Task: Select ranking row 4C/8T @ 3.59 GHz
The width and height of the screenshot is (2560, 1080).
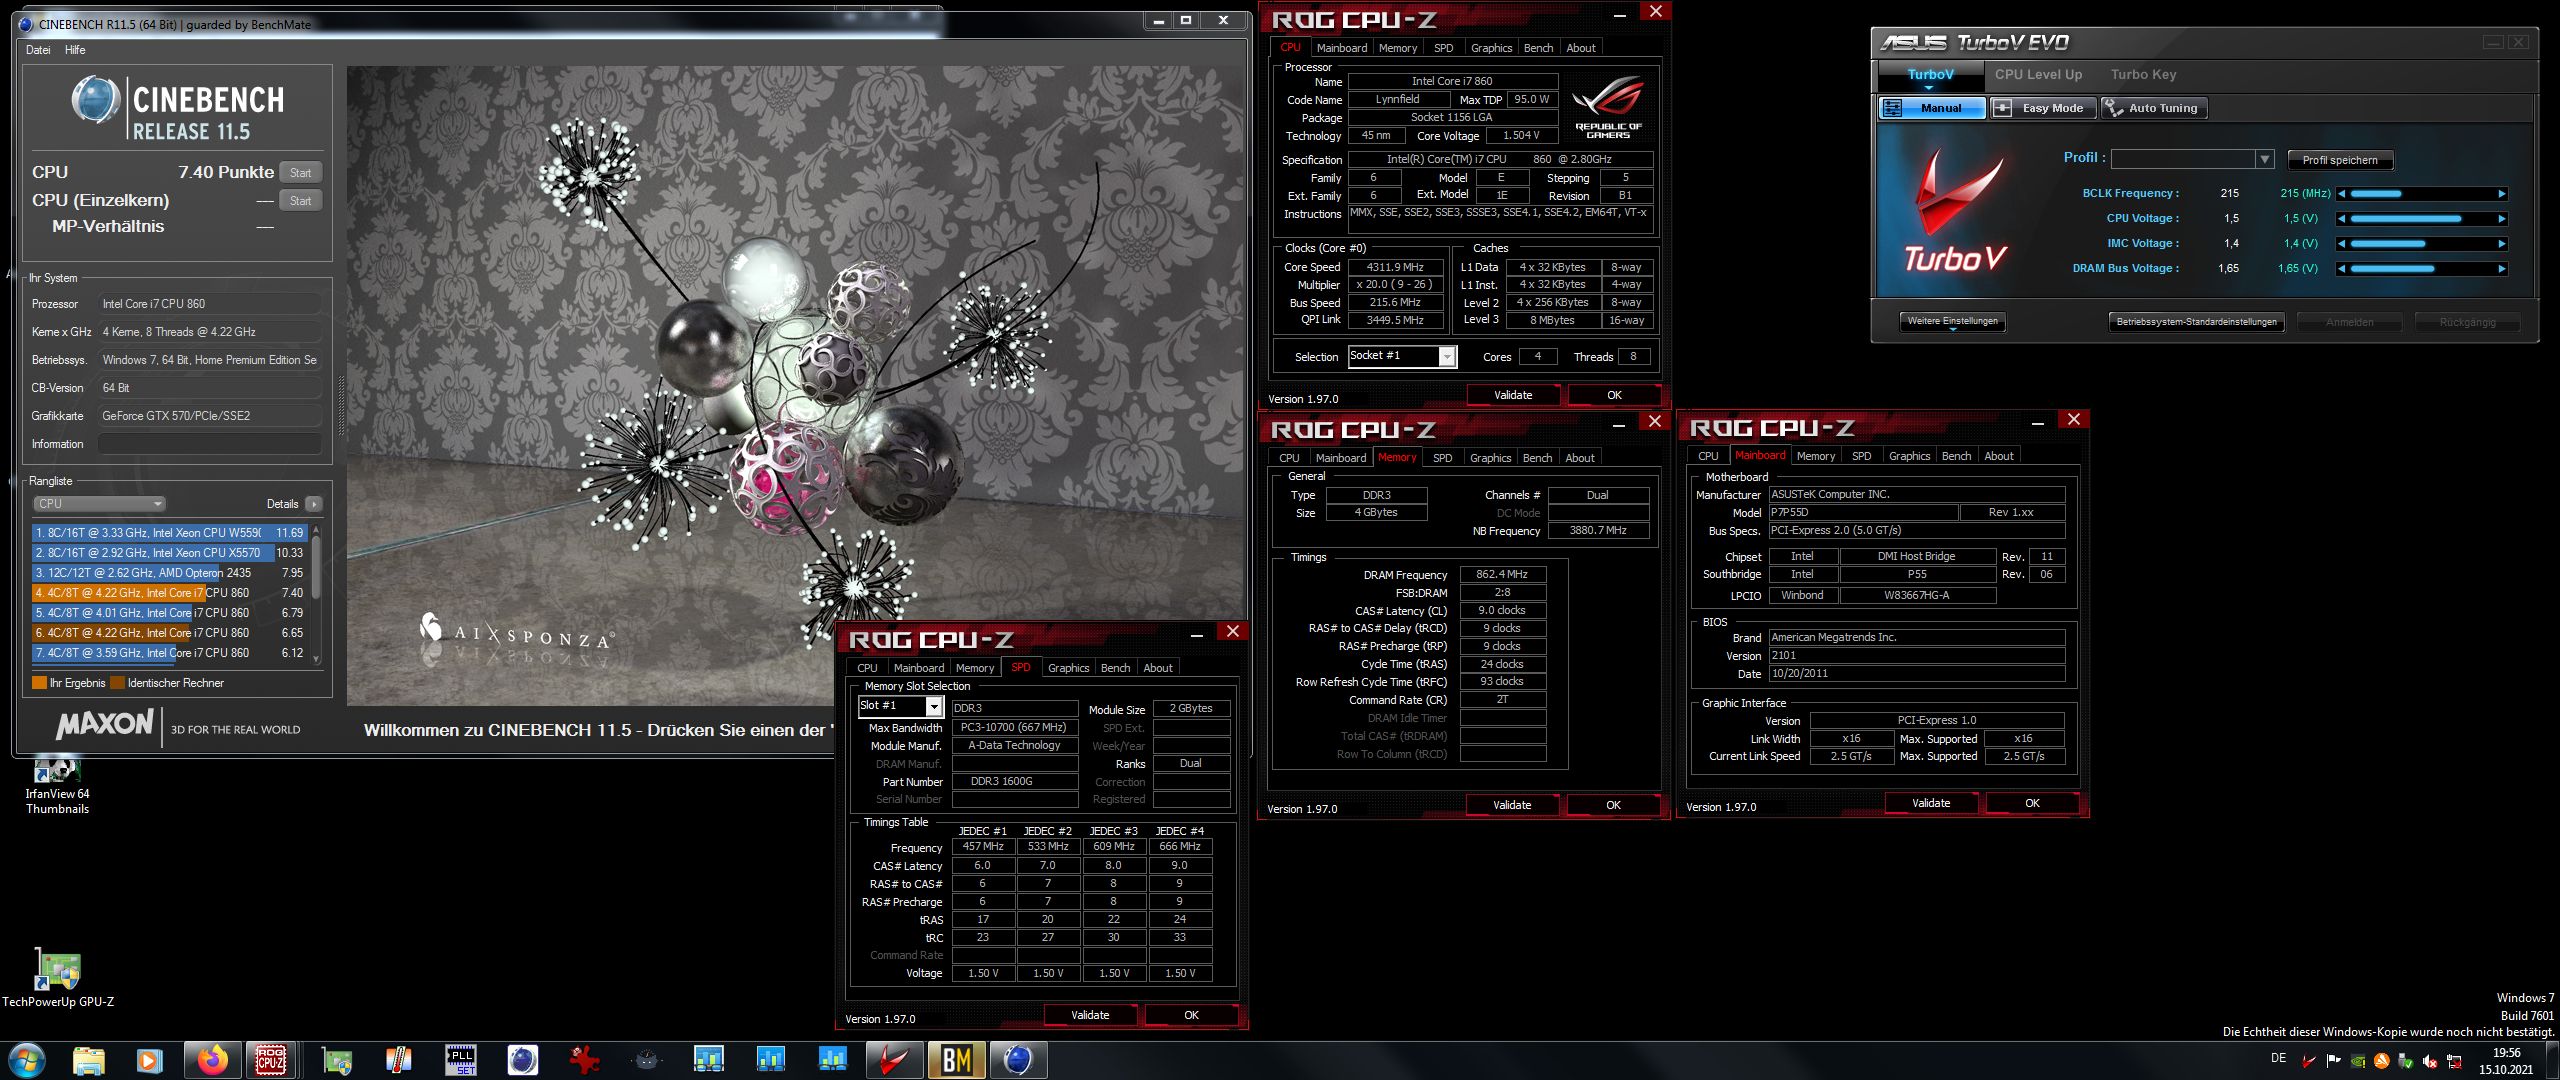Action: (168, 653)
